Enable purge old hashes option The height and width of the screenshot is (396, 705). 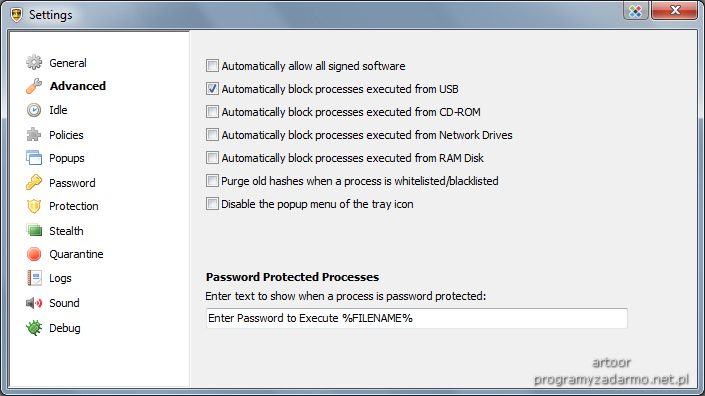[x=212, y=181]
